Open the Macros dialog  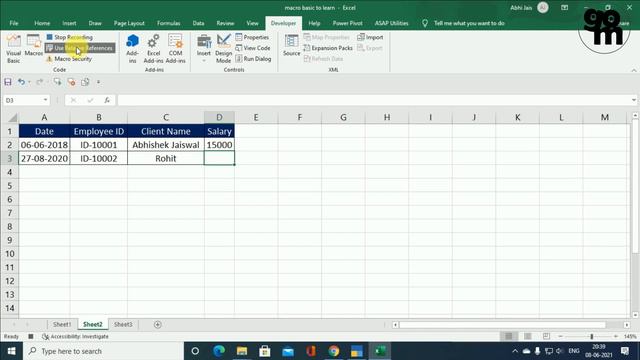tap(33, 46)
